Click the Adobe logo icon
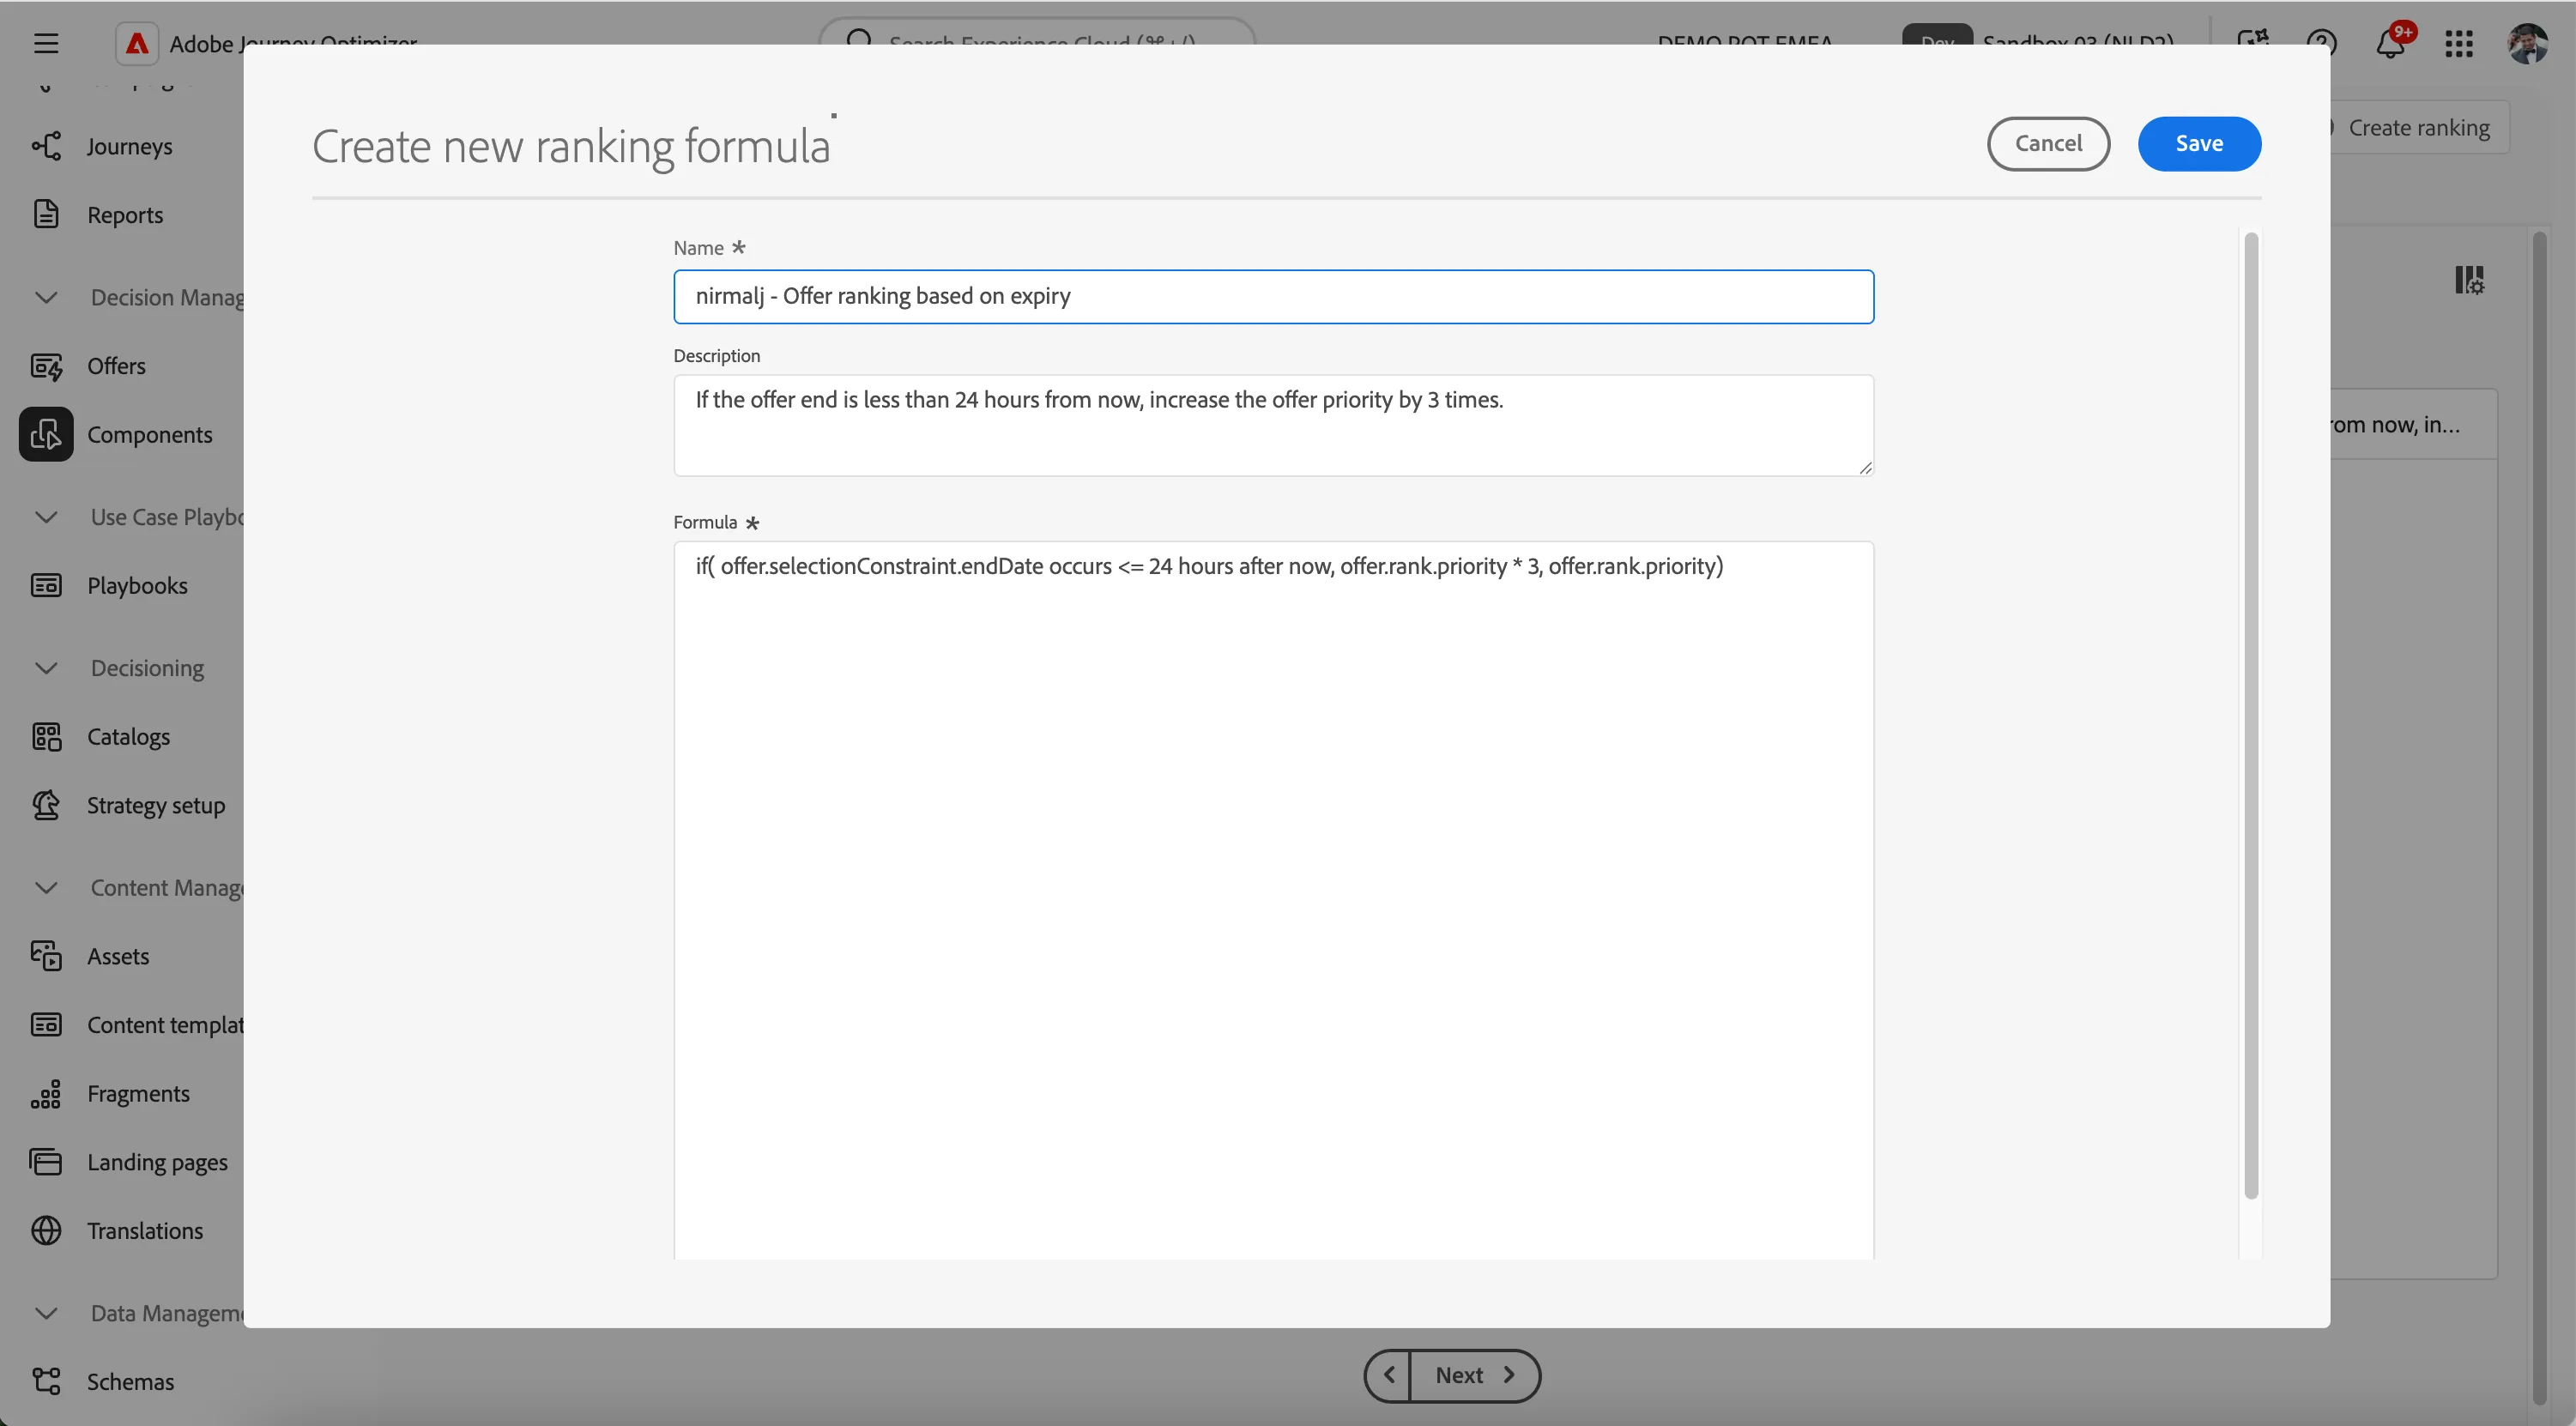 [x=137, y=43]
